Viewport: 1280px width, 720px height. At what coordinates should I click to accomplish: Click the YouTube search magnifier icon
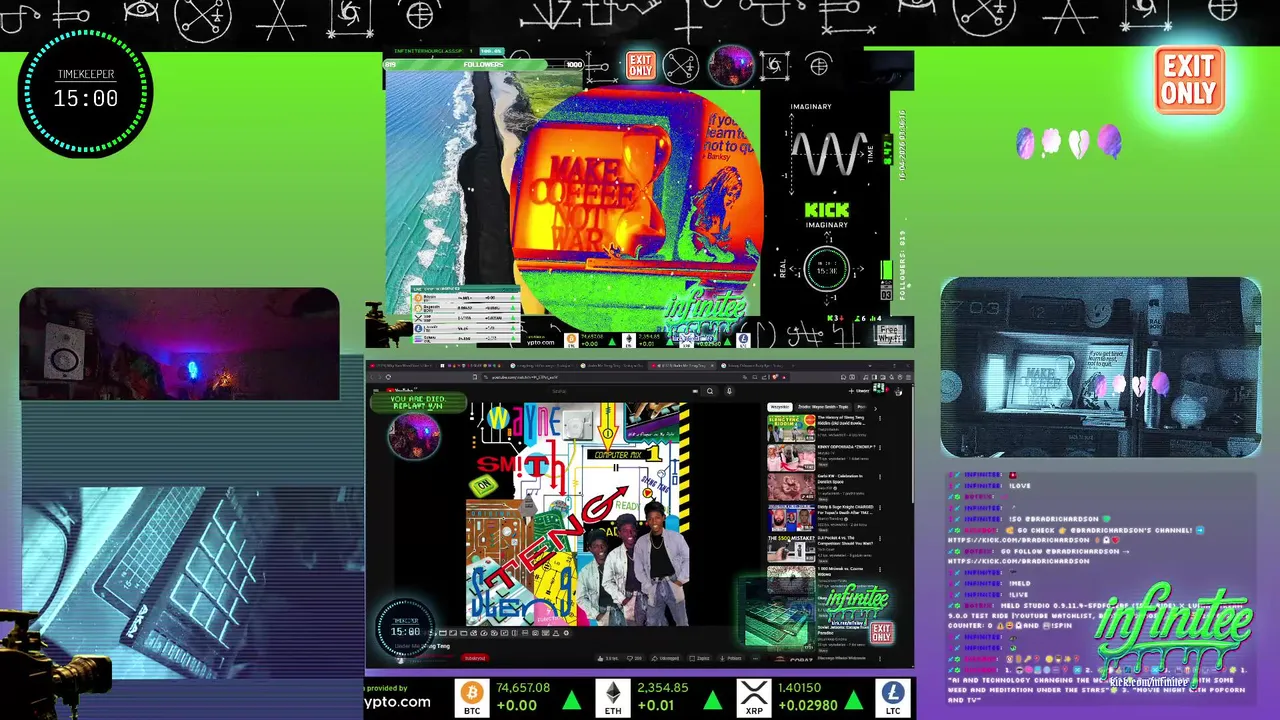pos(710,391)
